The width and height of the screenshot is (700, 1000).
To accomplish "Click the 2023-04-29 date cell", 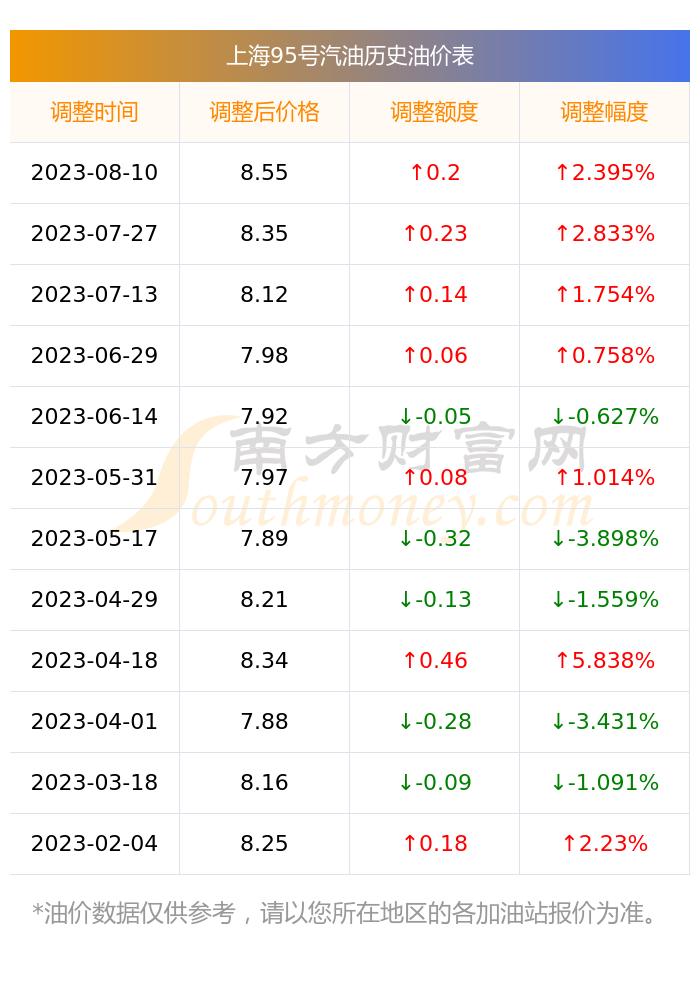I will coord(94,599).
